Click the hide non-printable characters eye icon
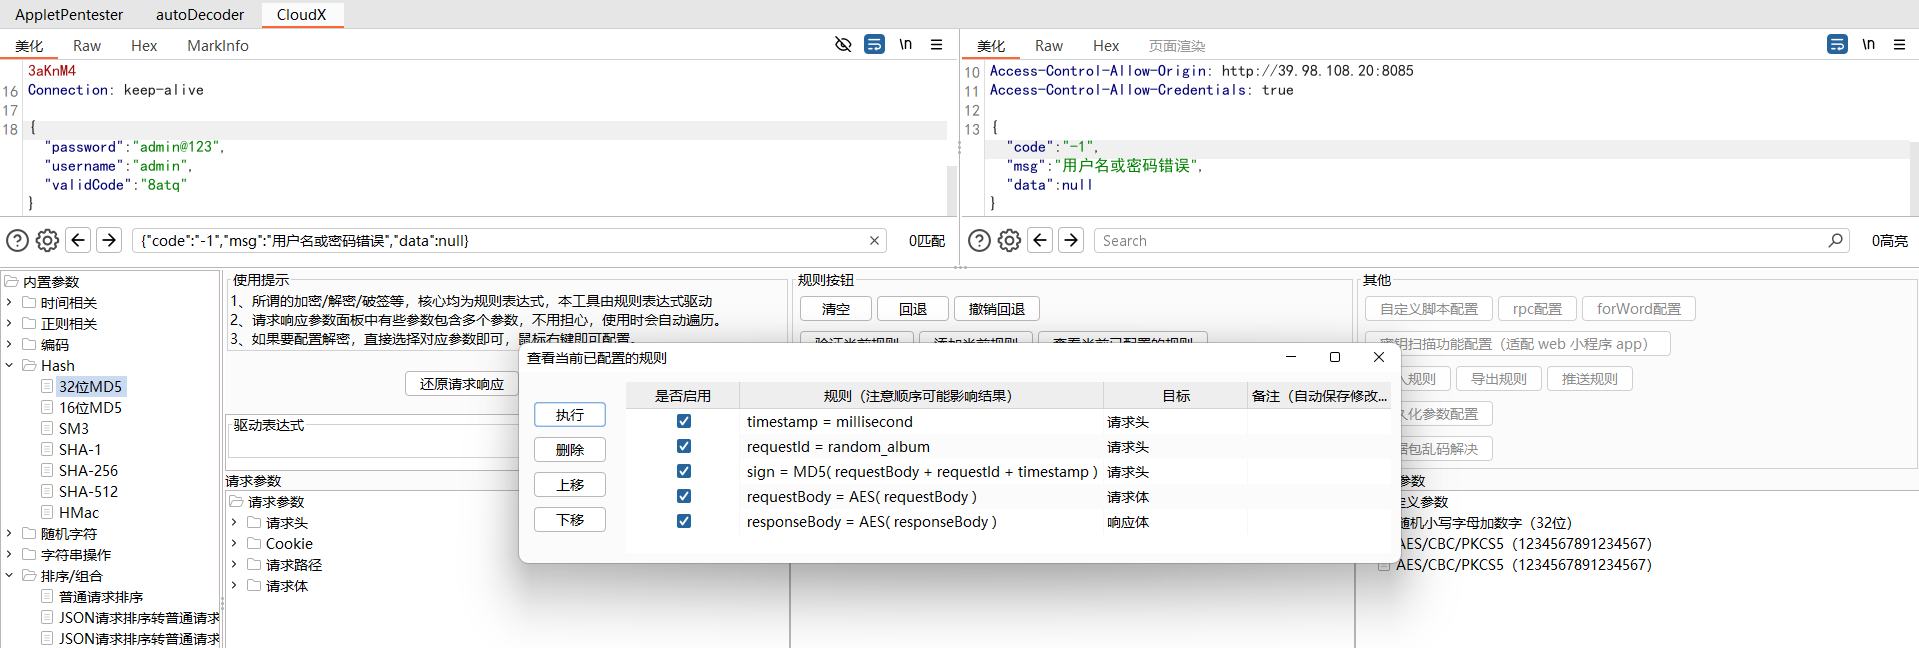 point(843,44)
